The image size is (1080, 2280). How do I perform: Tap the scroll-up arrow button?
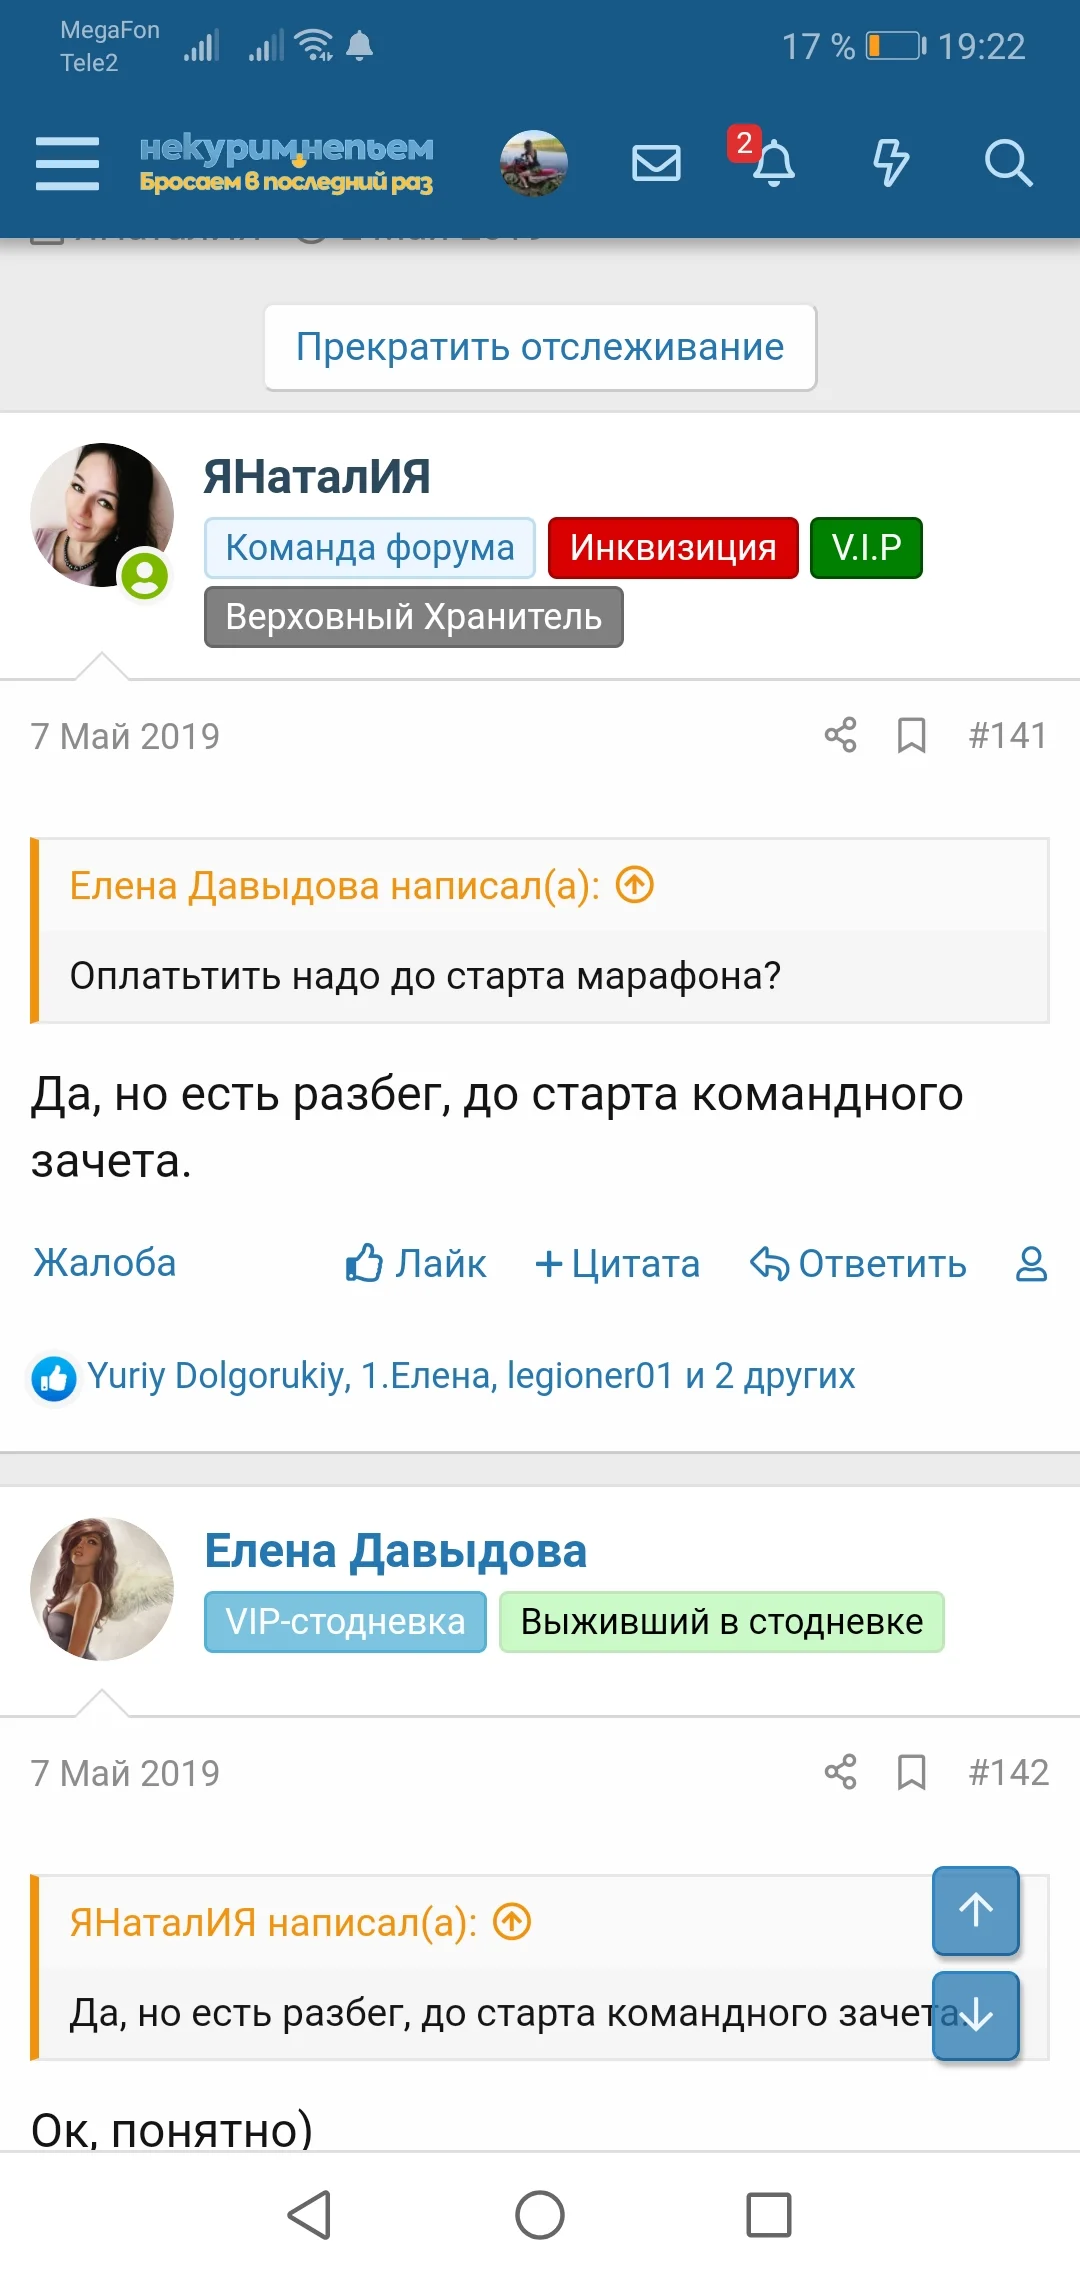[x=976, y=1910]
